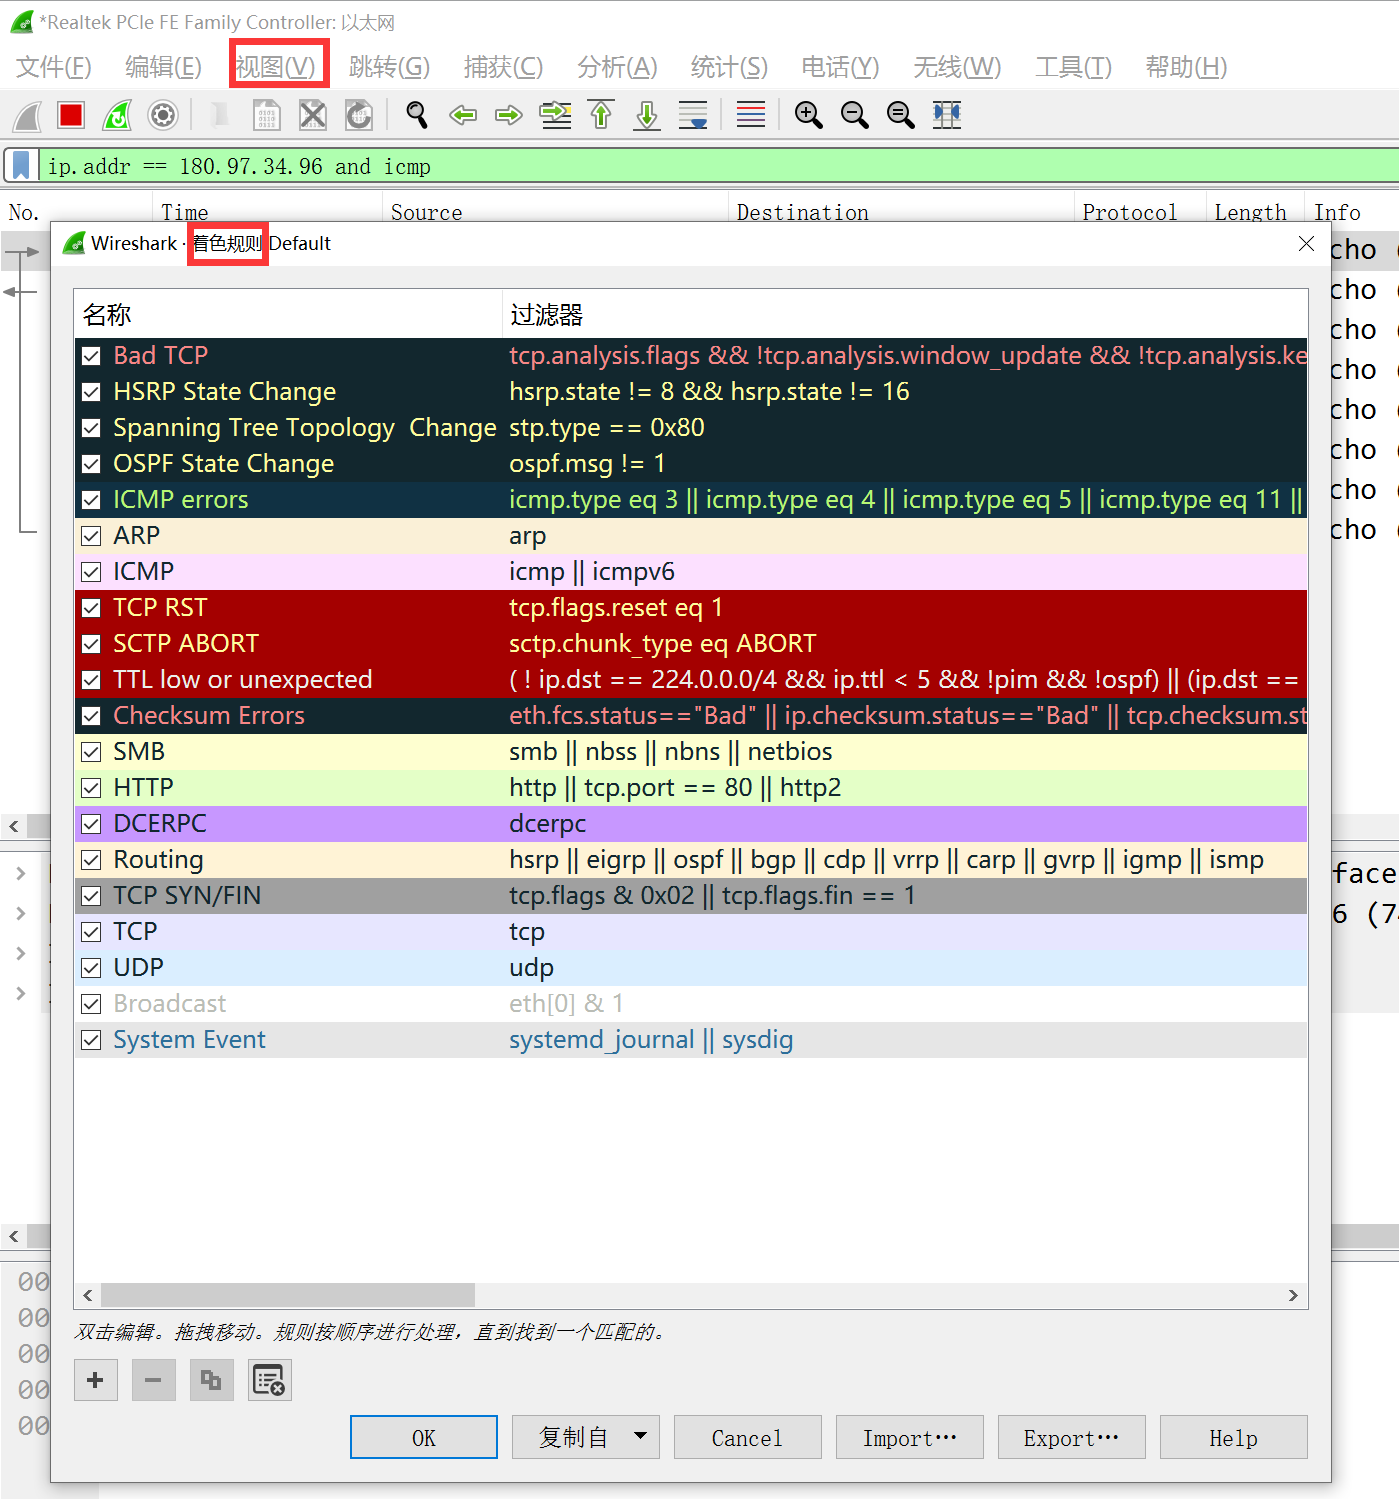Toggle auto scroll during live capture icon
Screen dimensions: 1399x1499
click(693, 116)
